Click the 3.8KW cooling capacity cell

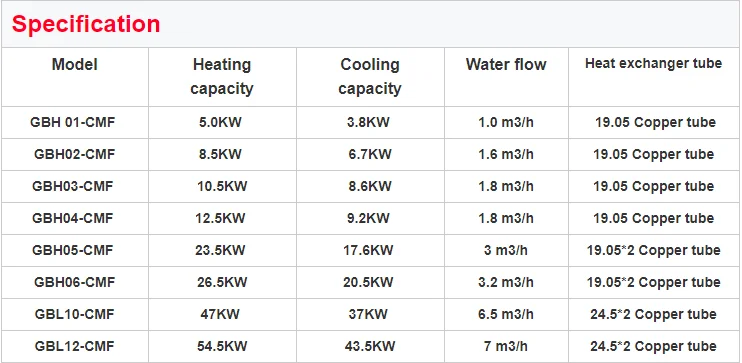click(x=368, y=123)
